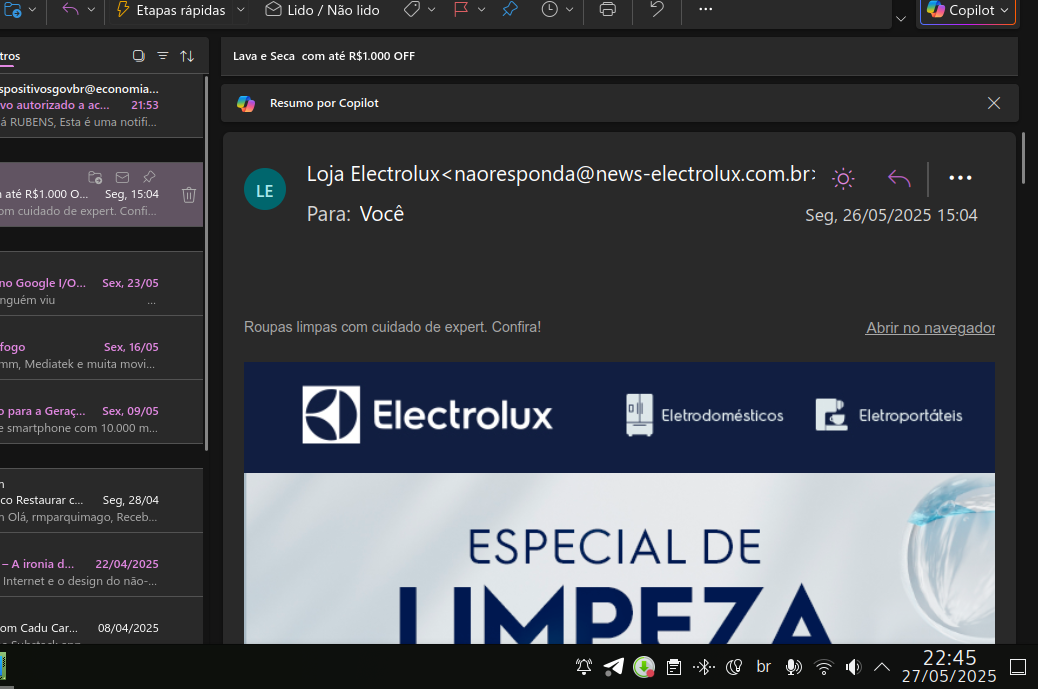This screenshot has width=1038, height=689.
Task: Toggle Lido / Não lido status
Action: point(322,10)
